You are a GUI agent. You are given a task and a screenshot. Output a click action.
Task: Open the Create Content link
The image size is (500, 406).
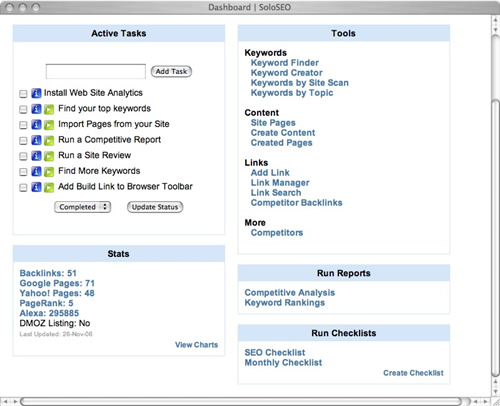283,133
